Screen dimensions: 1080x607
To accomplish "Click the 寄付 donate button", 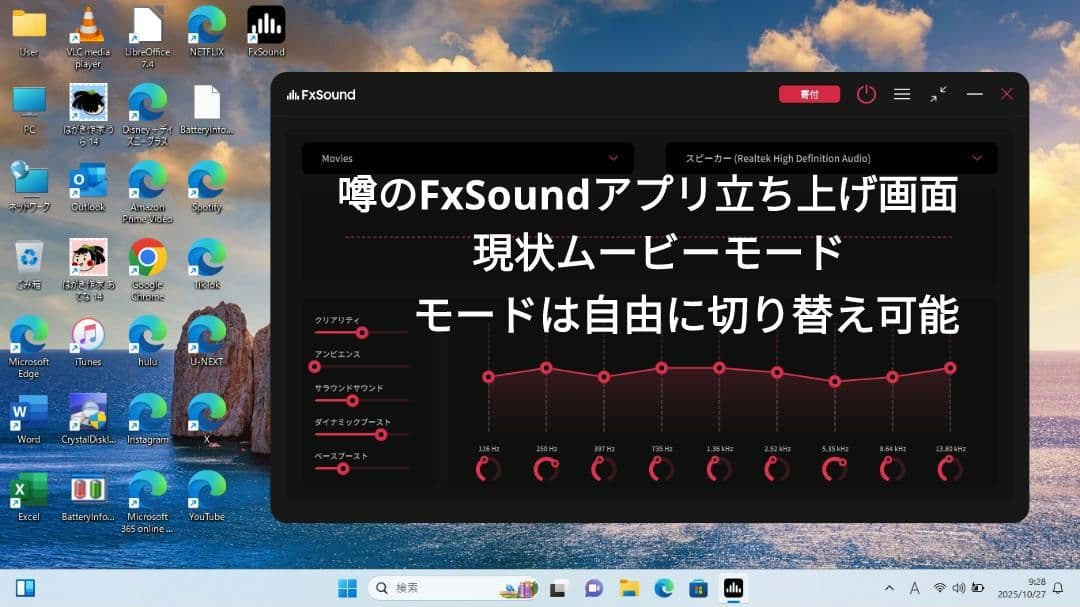I will 809,93.
